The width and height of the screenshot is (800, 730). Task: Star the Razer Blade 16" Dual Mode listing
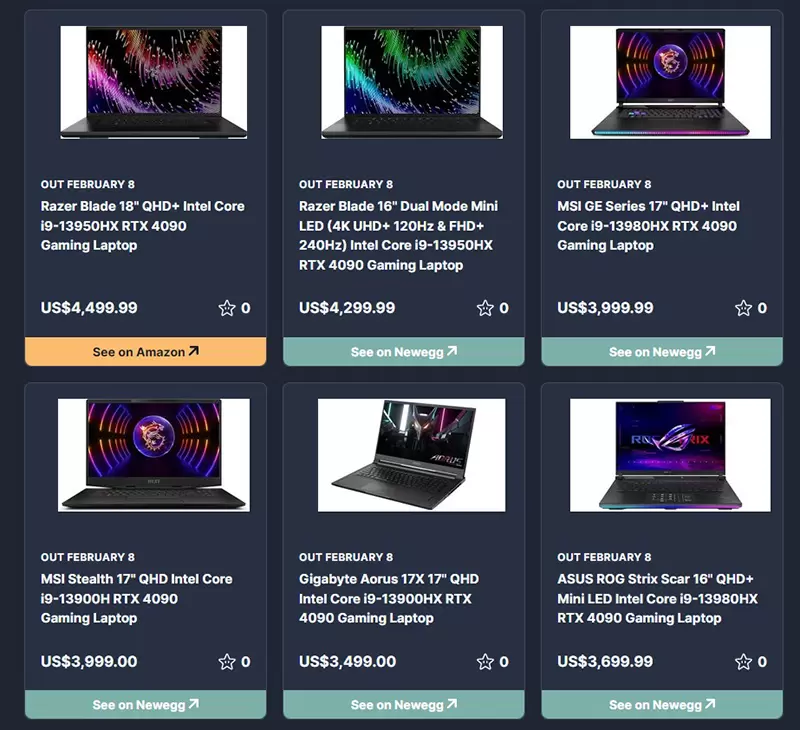click(485, 308)
